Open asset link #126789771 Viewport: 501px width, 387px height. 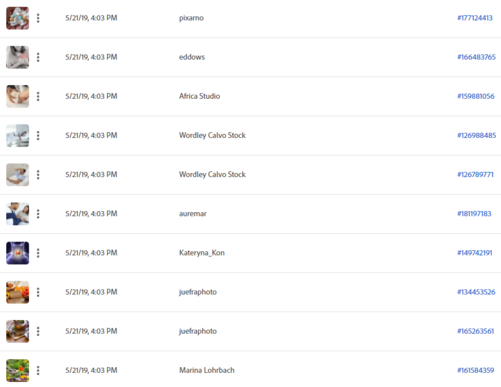click(475, 175)
